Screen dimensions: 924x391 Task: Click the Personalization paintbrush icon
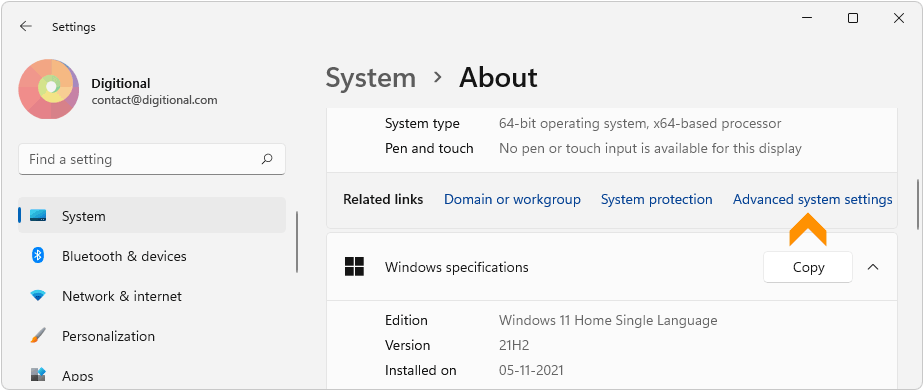(38, 336)
